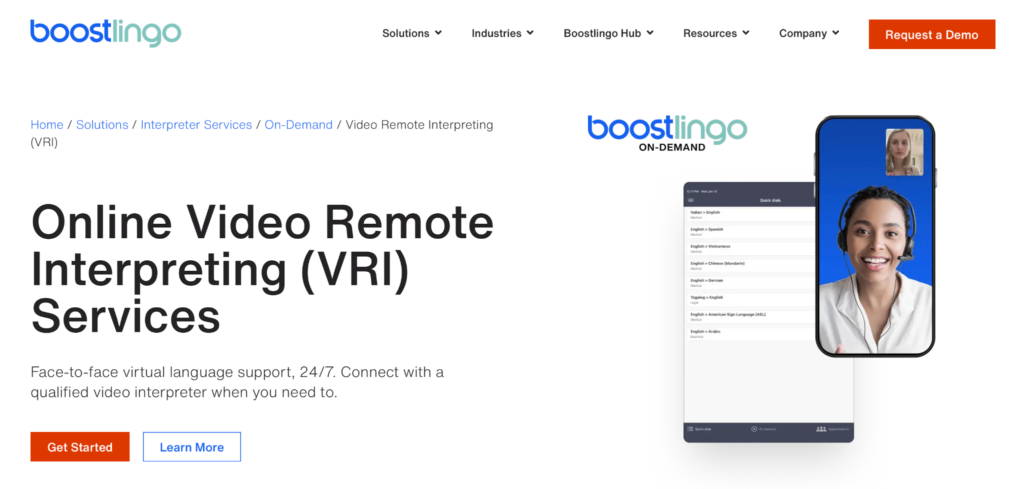This screenshot has width=1024, height=489.
Task: Open the Solutions navigation menu
Action: tap(412, 33)
